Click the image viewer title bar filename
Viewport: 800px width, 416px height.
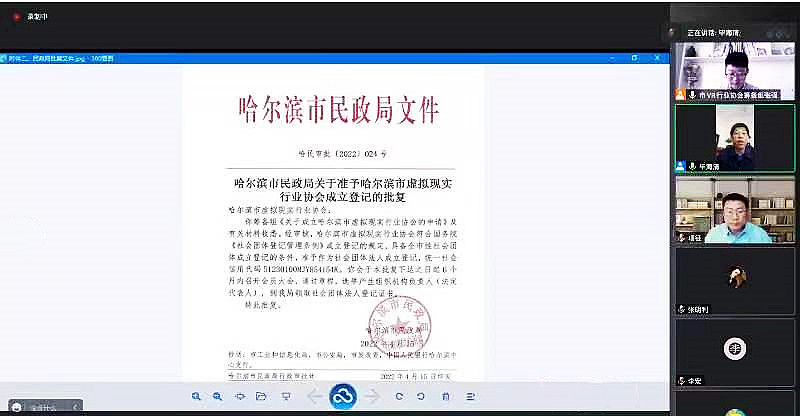58,58
